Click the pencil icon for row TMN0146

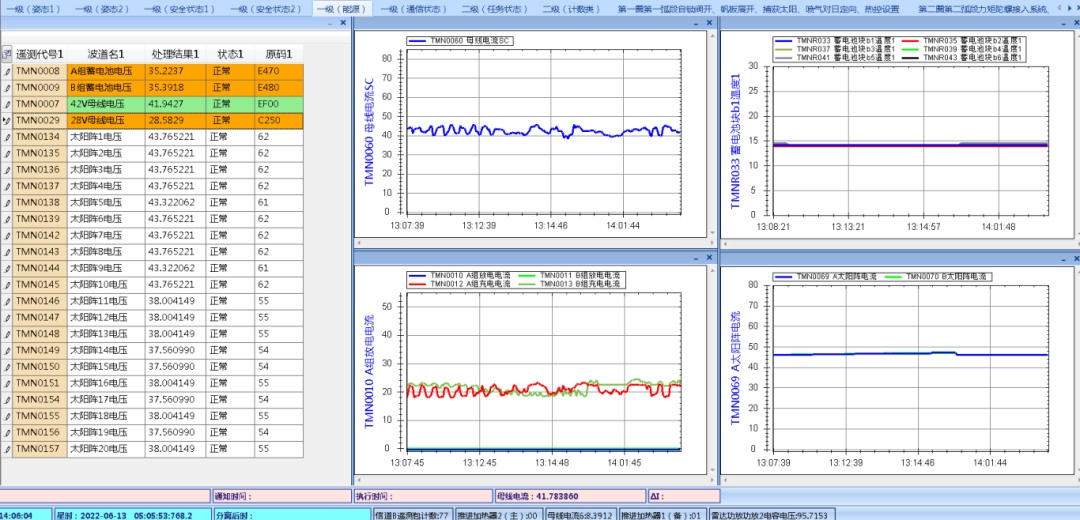6,301
